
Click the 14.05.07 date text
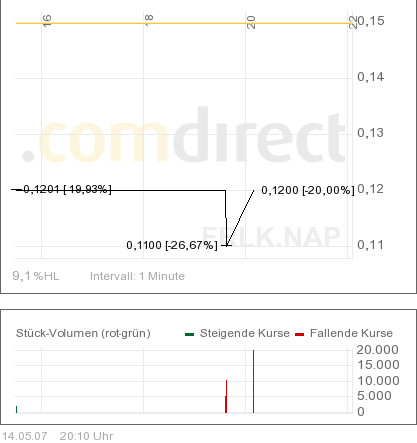click(25, 436)
